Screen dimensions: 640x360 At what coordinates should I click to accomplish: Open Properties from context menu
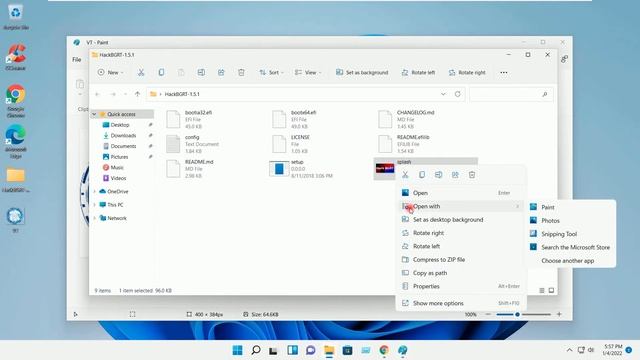(461, 286)
